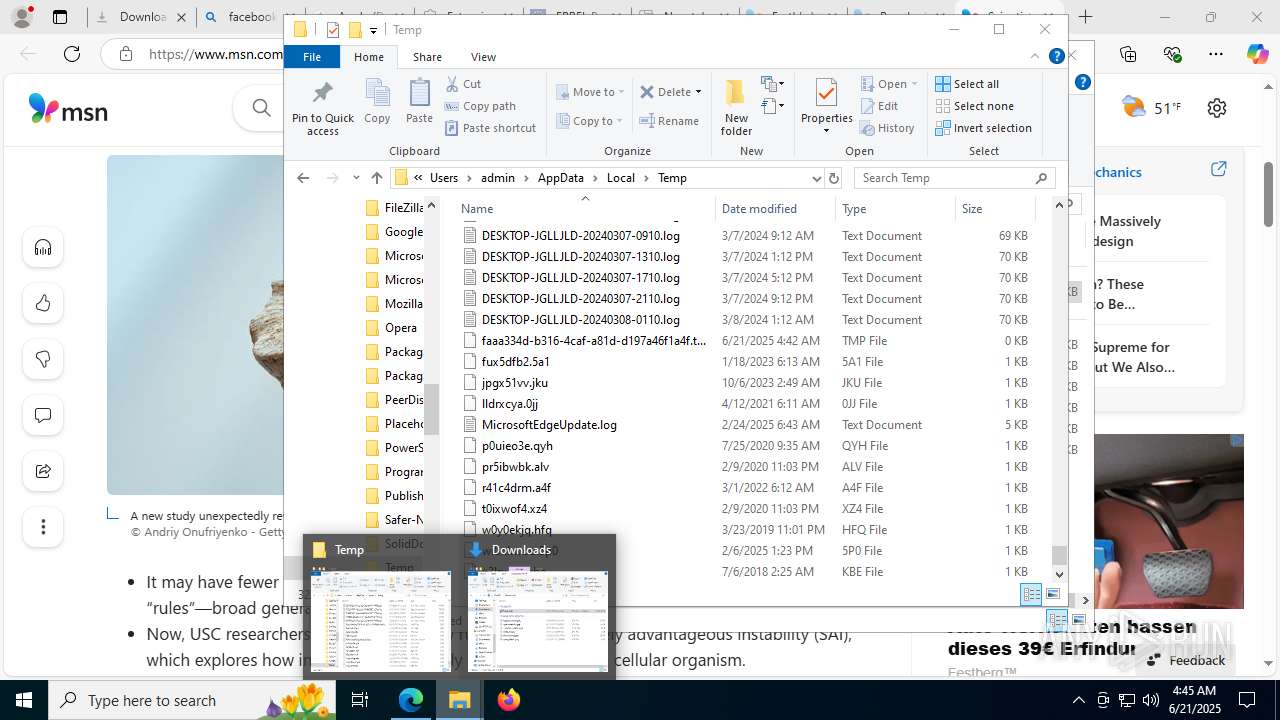
Task: Click Copy path in the ribbon
Action: (x=480, y=106)
